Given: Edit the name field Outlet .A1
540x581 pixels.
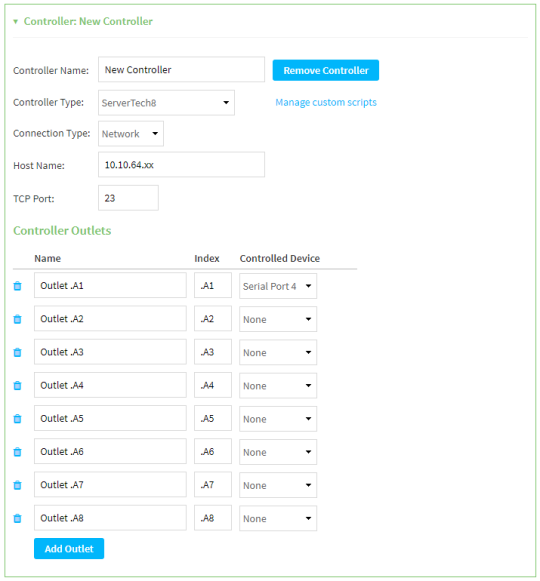Looking at the screenshot, I should pyautogui.click(x=110, y=285).
